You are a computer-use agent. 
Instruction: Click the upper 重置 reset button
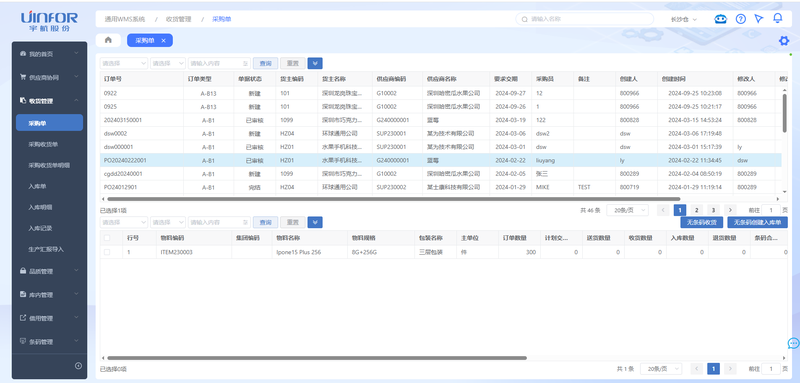(292, 63)
